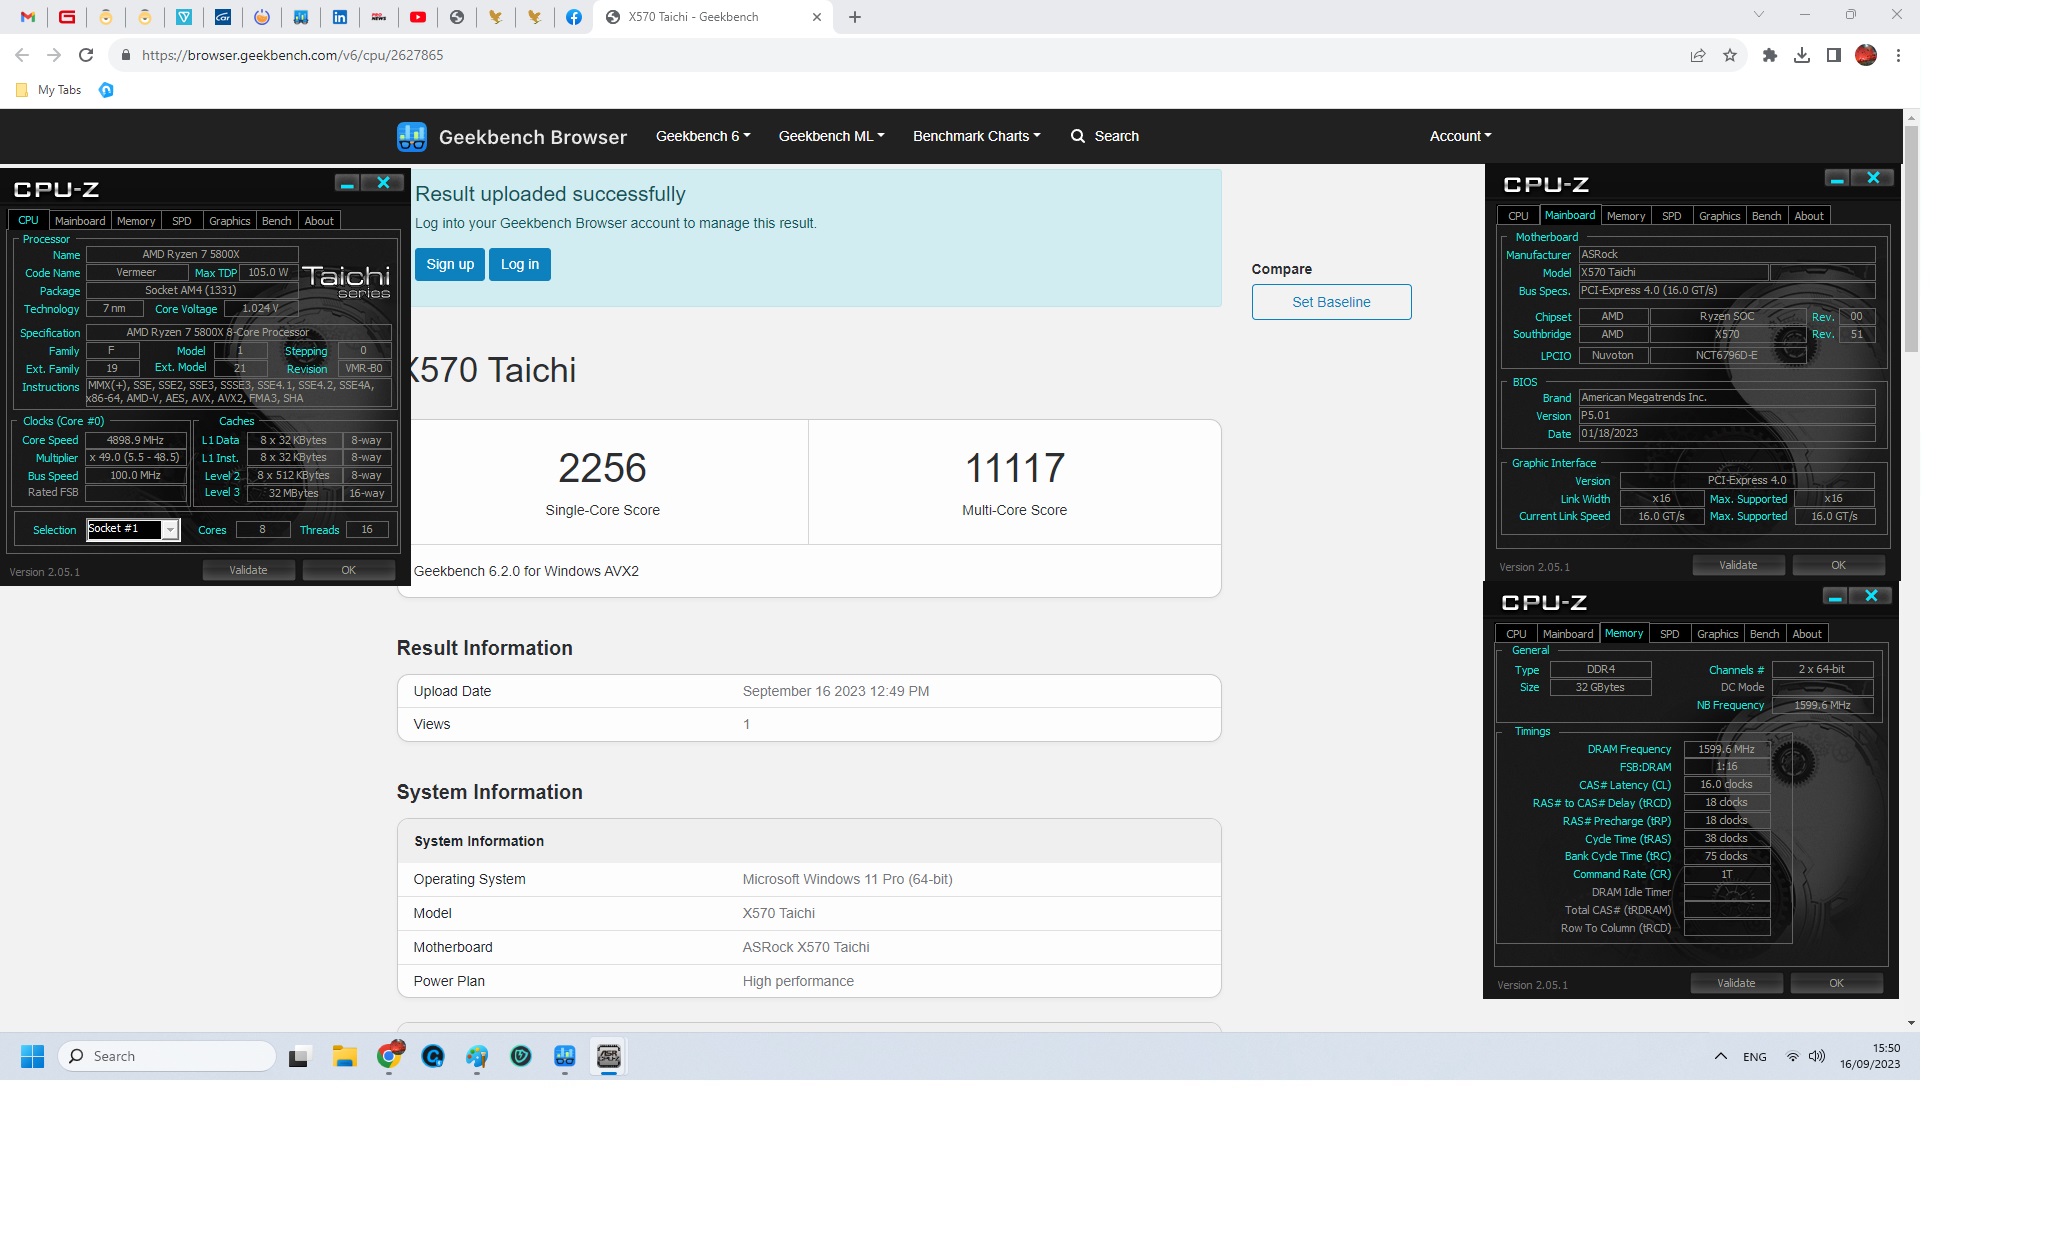Open the volume control in system tray
Viewport: 2060px width, 1238px height.
(1817, 1056)
